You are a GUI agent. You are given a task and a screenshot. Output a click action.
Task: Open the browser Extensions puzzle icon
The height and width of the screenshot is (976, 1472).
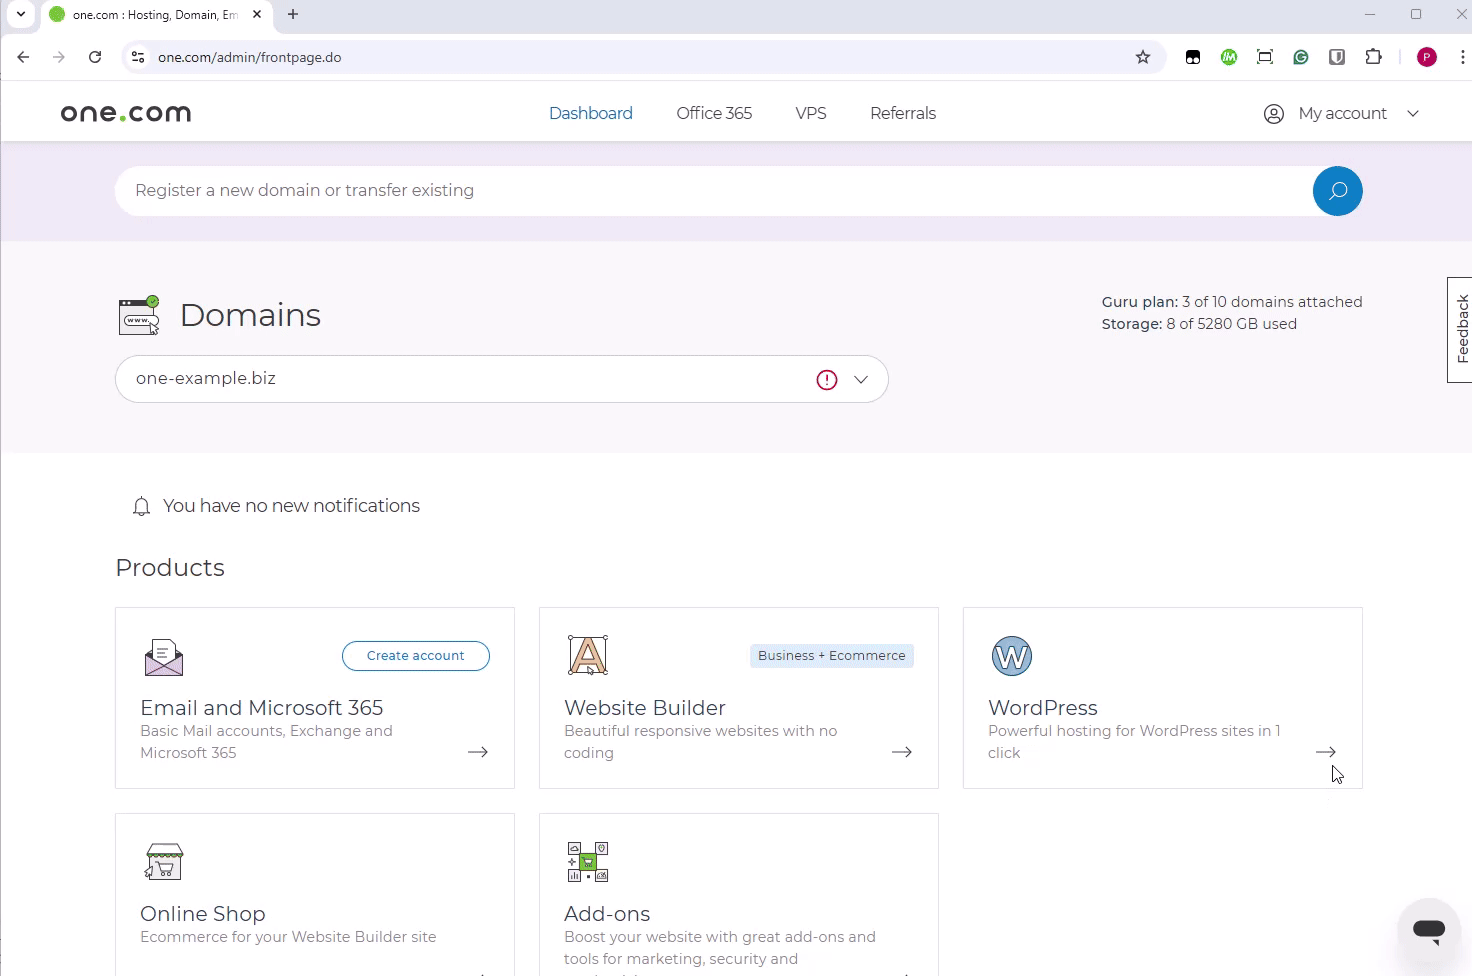pyautogui.click(x=1373, y=57)
